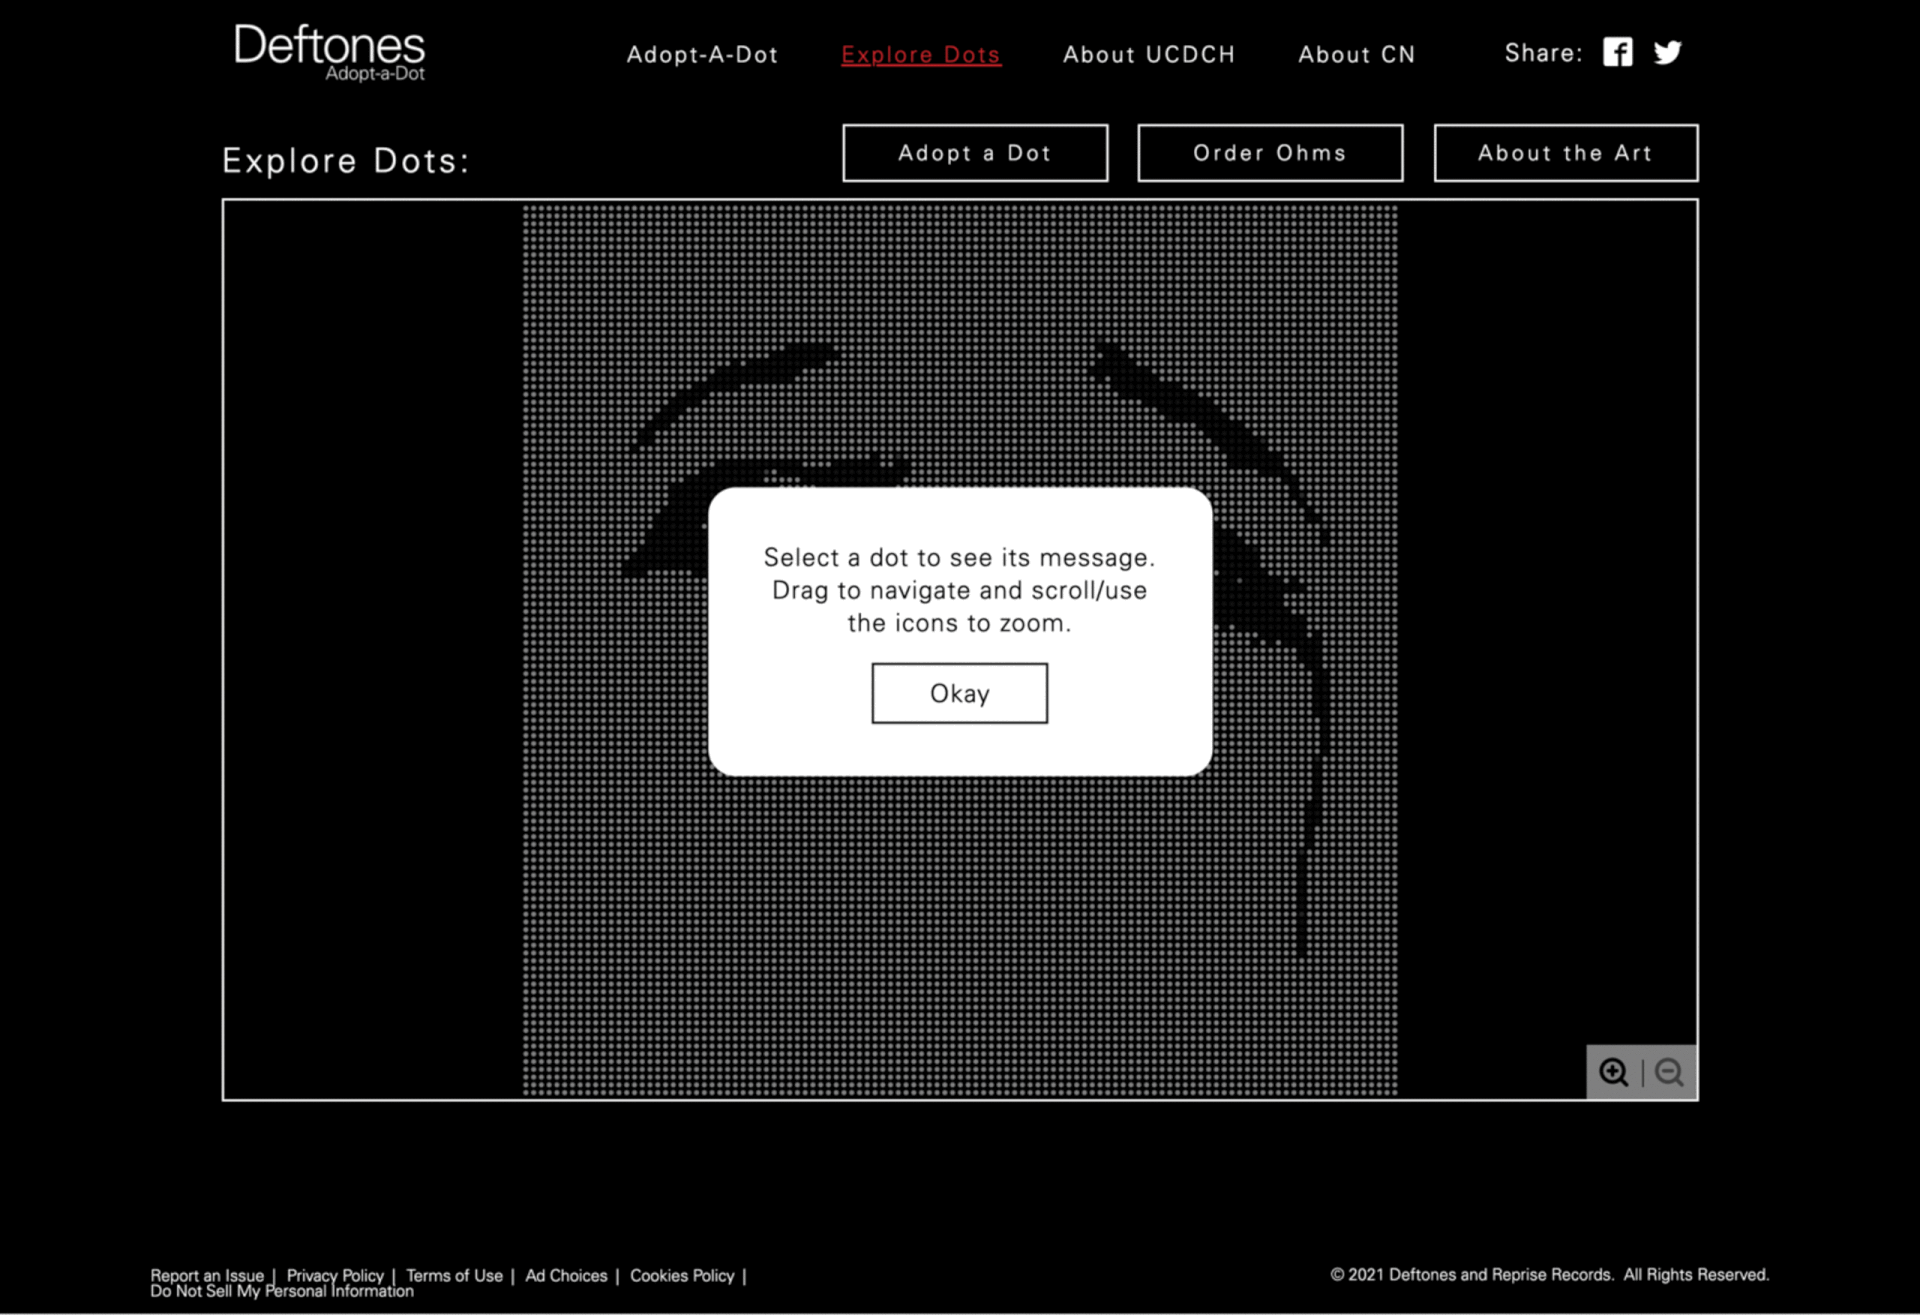Click Do Not Sell My Personal Information
The image size is (1920, 1315).
[x=282, y=1292]
